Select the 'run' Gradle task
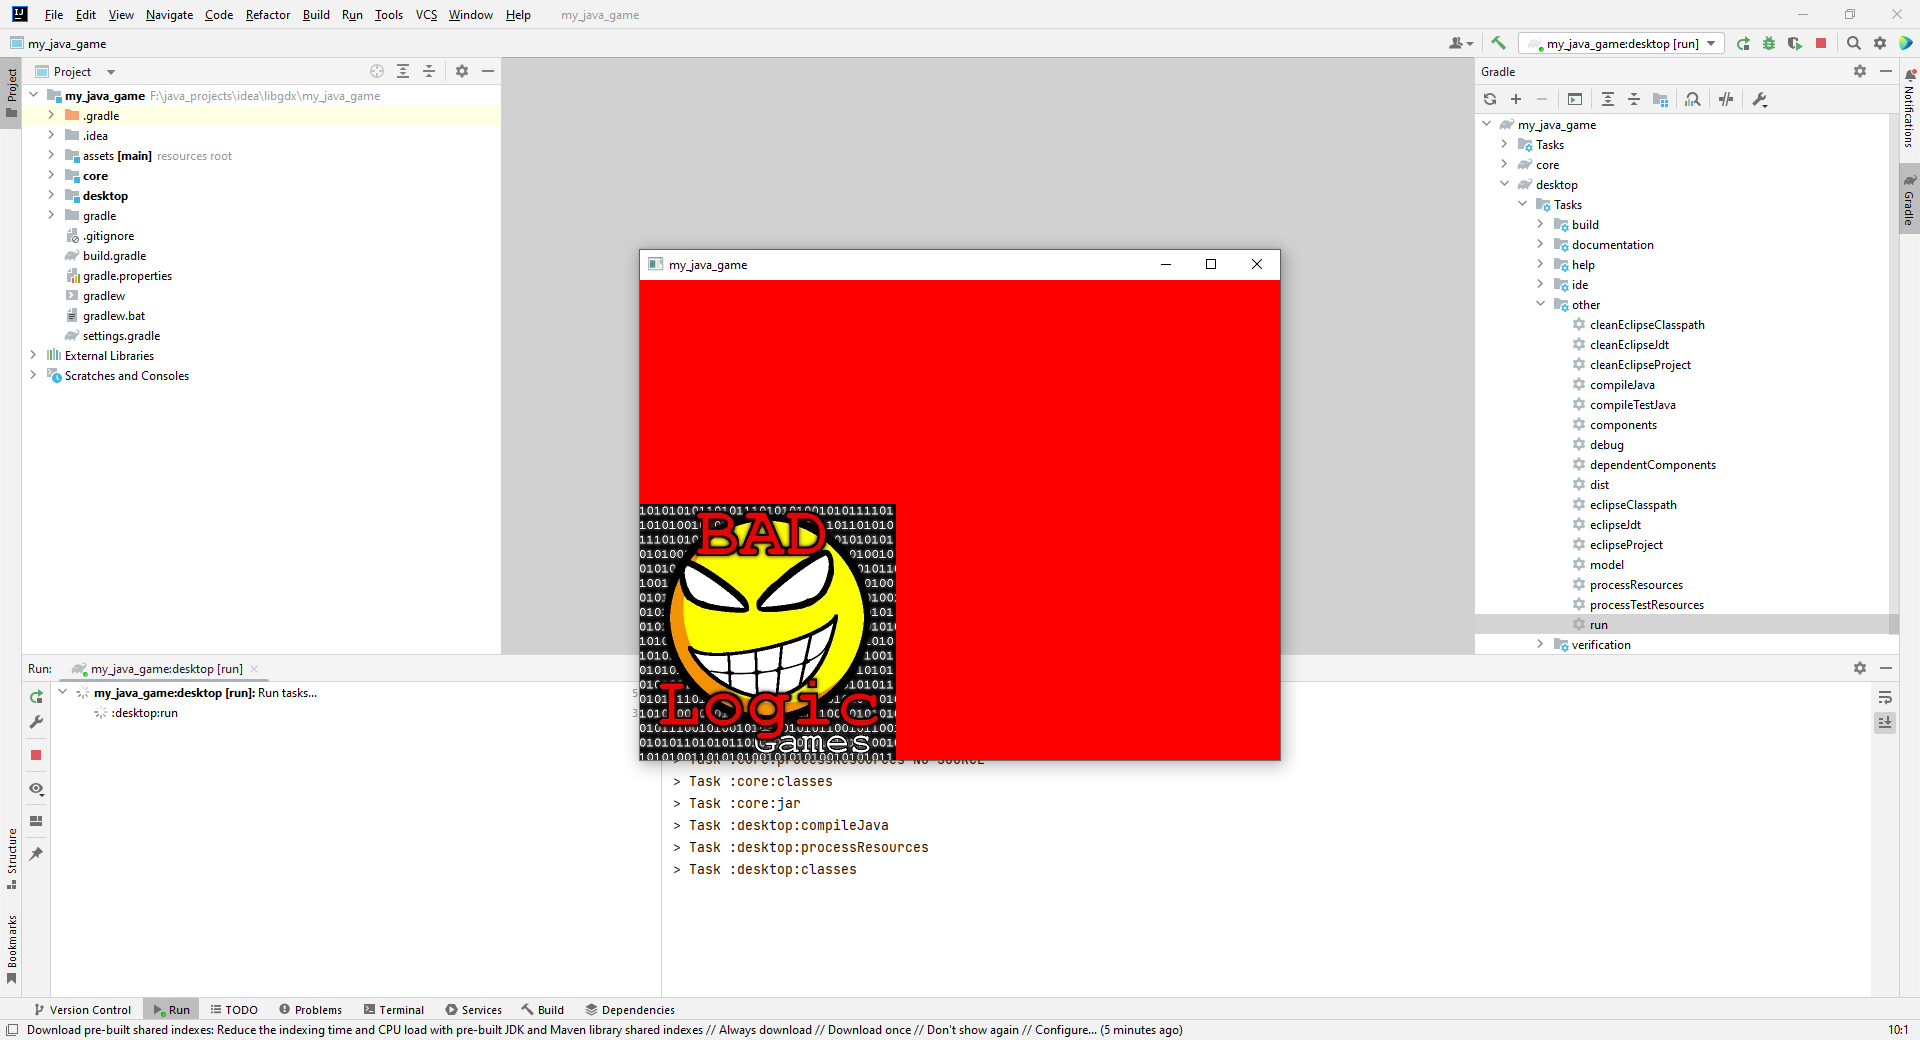The image size is (1920, 1040). 1598,625
